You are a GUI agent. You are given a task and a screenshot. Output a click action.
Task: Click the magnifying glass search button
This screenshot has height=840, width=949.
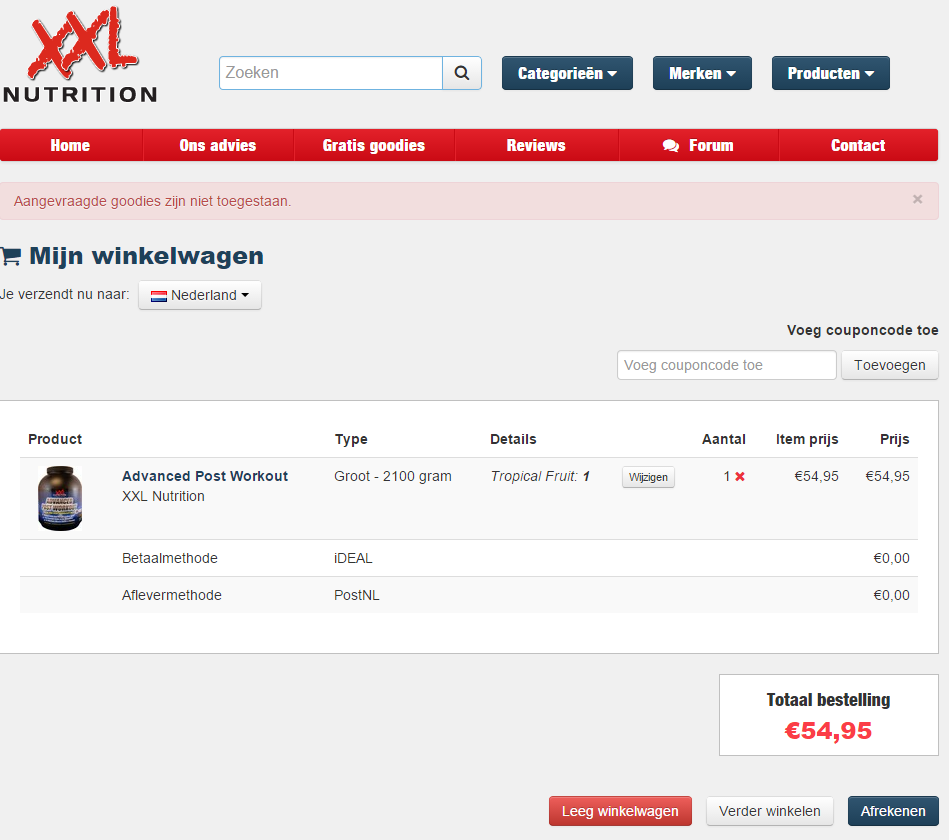coord(462,73)
